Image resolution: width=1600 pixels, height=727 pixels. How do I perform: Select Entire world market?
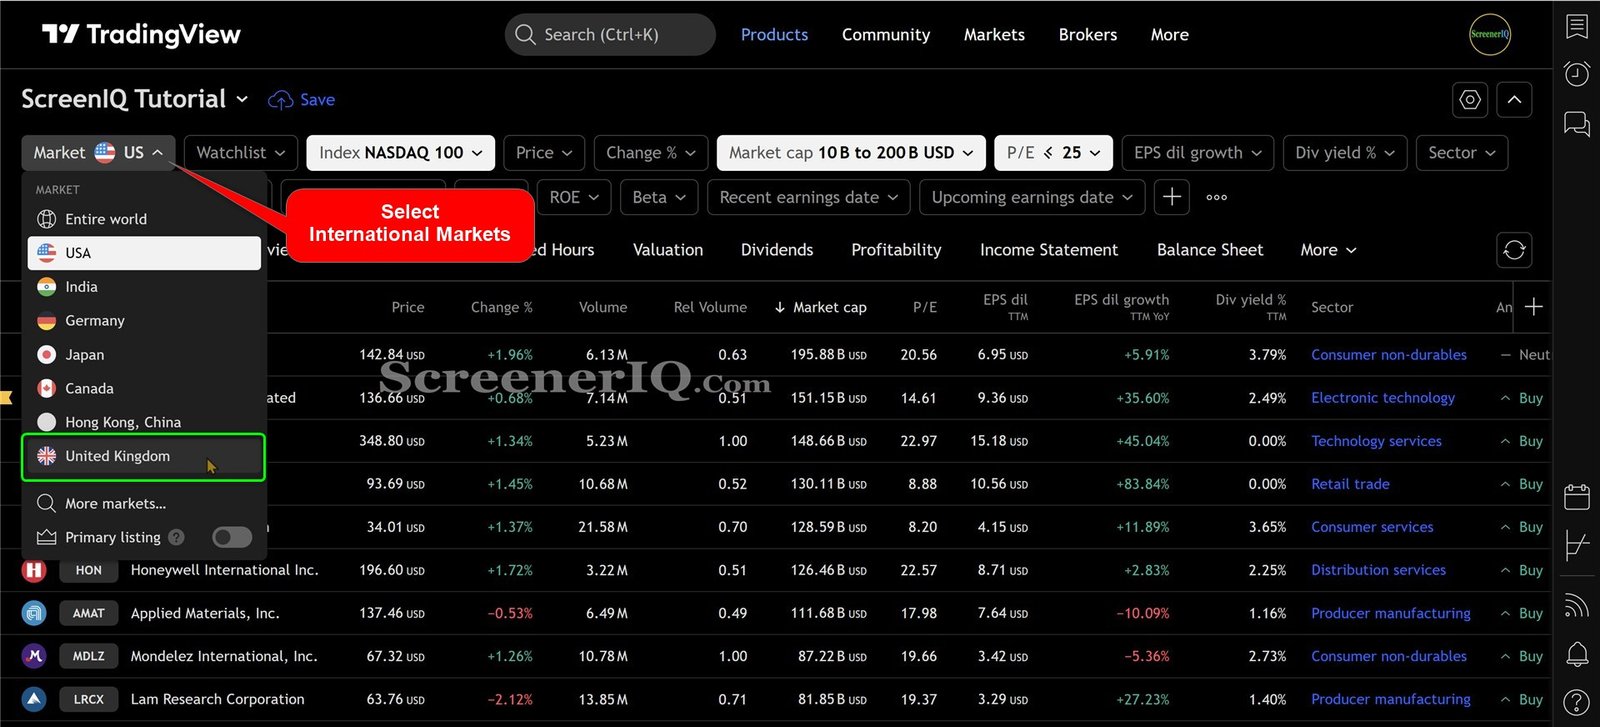[x=144, y=219]
